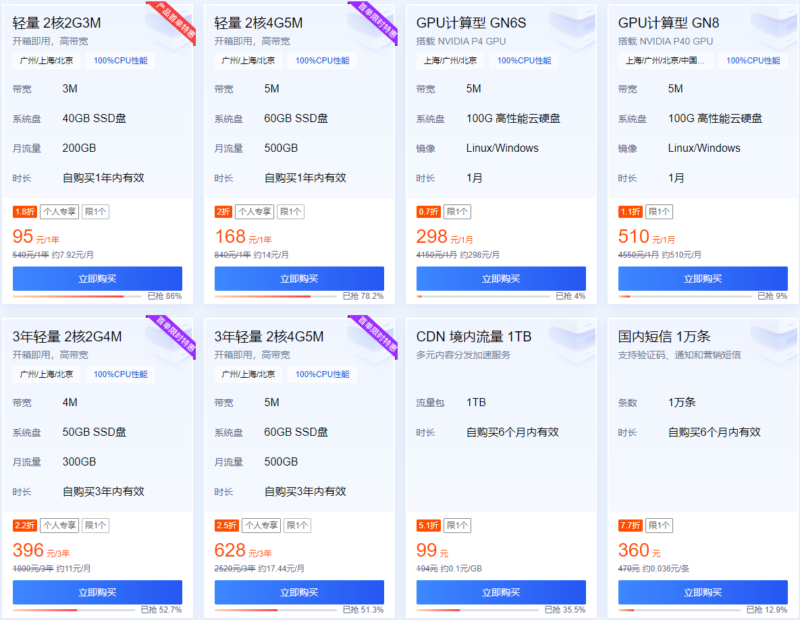This screenshot has height=620, width=800.
Task: Click 立即购买 for 轻量 2核2G3M
Action: [x=97, y=279]
